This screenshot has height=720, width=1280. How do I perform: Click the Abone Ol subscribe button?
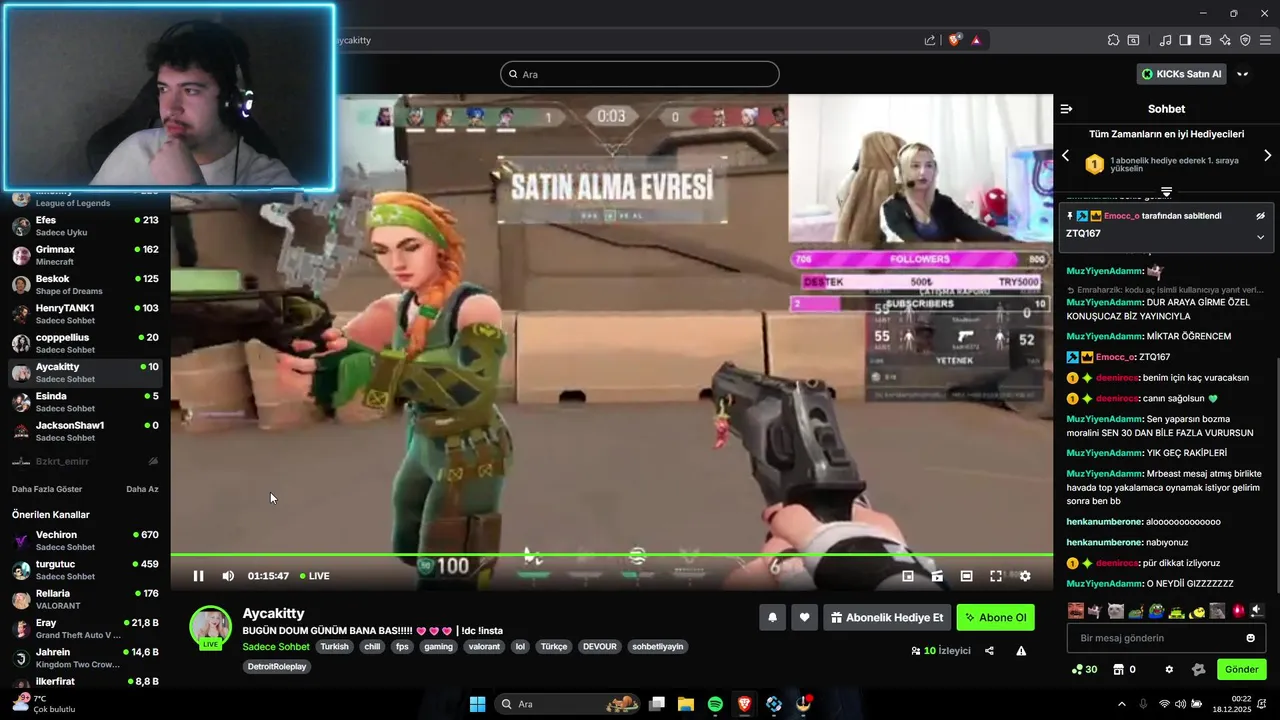coord(995,618)
